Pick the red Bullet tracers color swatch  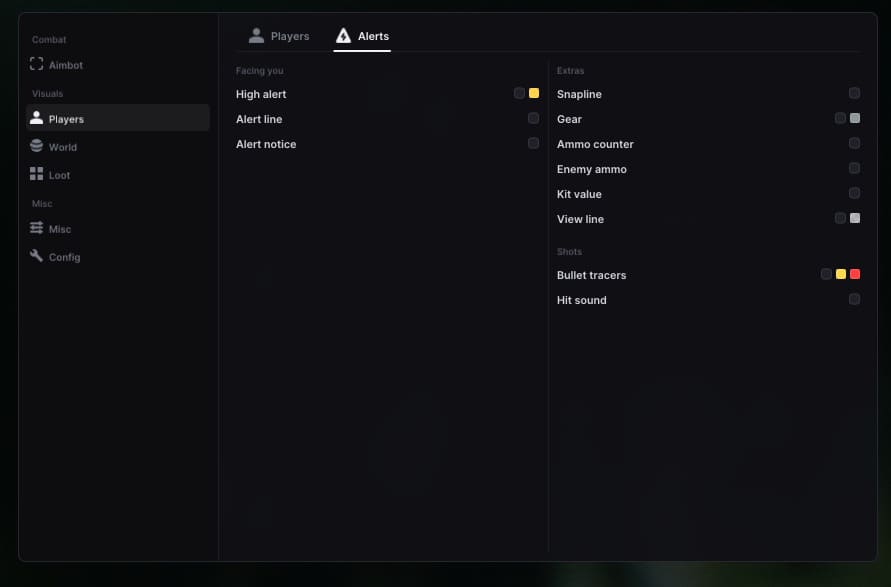(x=855, y=274)
